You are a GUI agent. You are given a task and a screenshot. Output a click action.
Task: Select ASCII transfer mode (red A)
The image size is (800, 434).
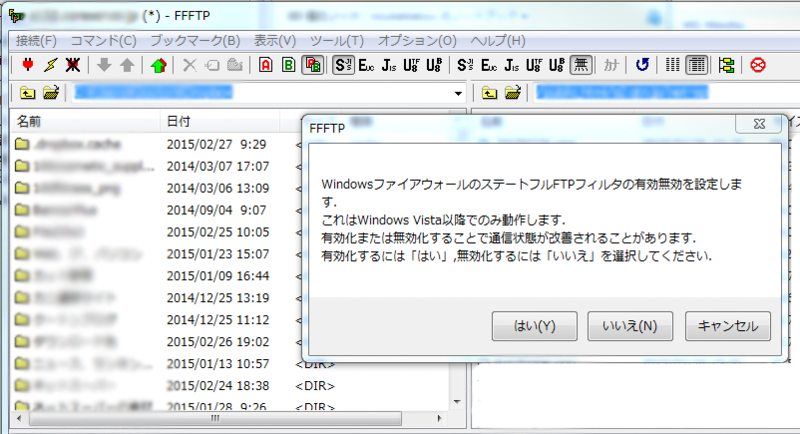(x=265, y=65)
